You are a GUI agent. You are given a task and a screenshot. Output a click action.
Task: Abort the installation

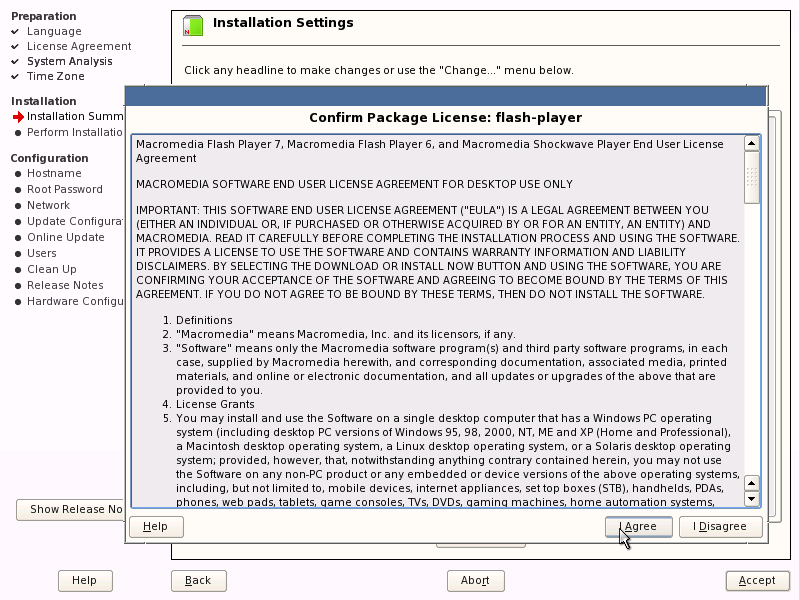tap(476, 581)
